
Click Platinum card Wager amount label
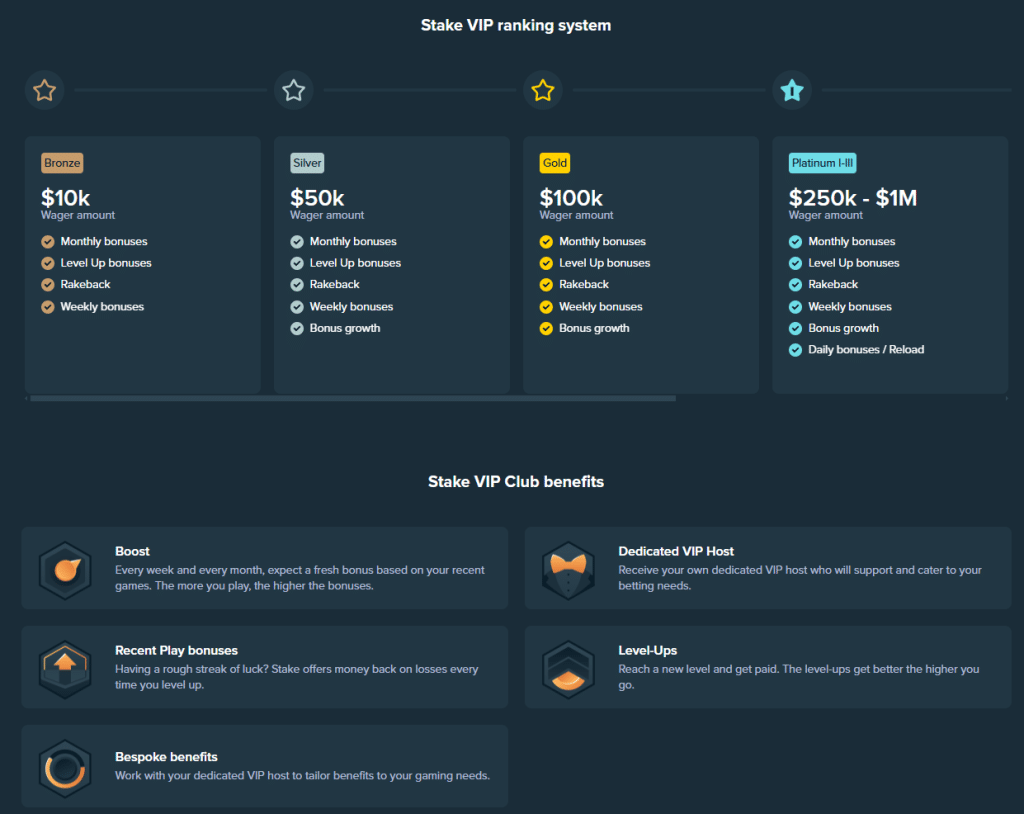tap(825, 216)
